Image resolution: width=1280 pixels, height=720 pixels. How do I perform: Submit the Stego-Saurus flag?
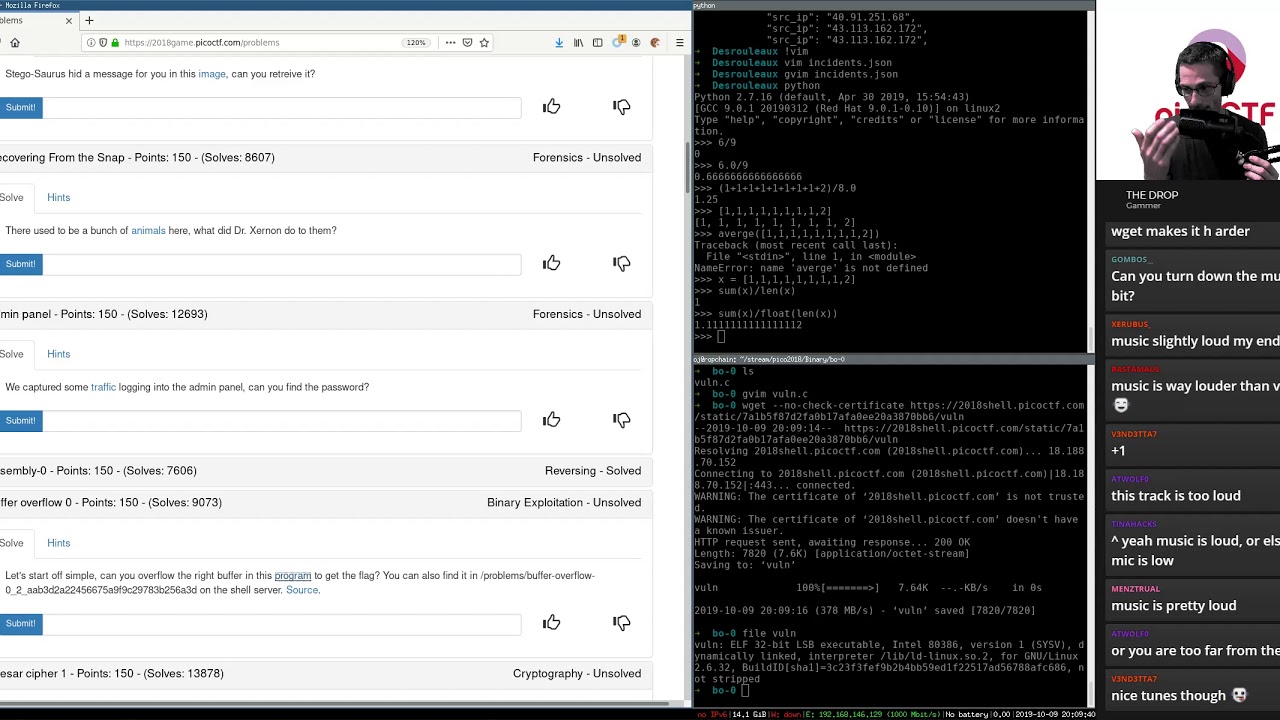click(x=20, y=107)
